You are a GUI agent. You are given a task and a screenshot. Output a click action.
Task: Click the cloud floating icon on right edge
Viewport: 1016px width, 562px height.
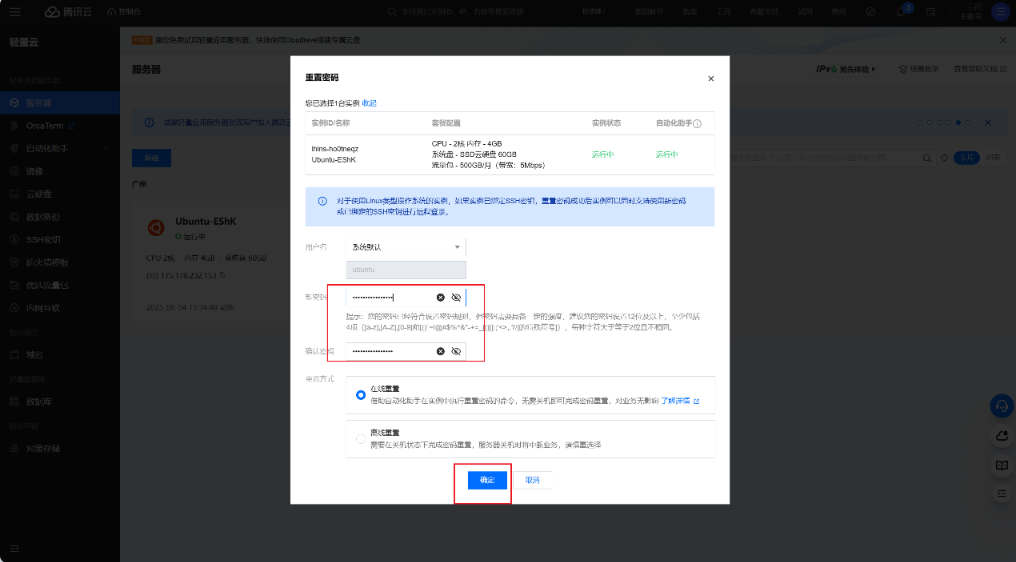(x=1002, y=436)
